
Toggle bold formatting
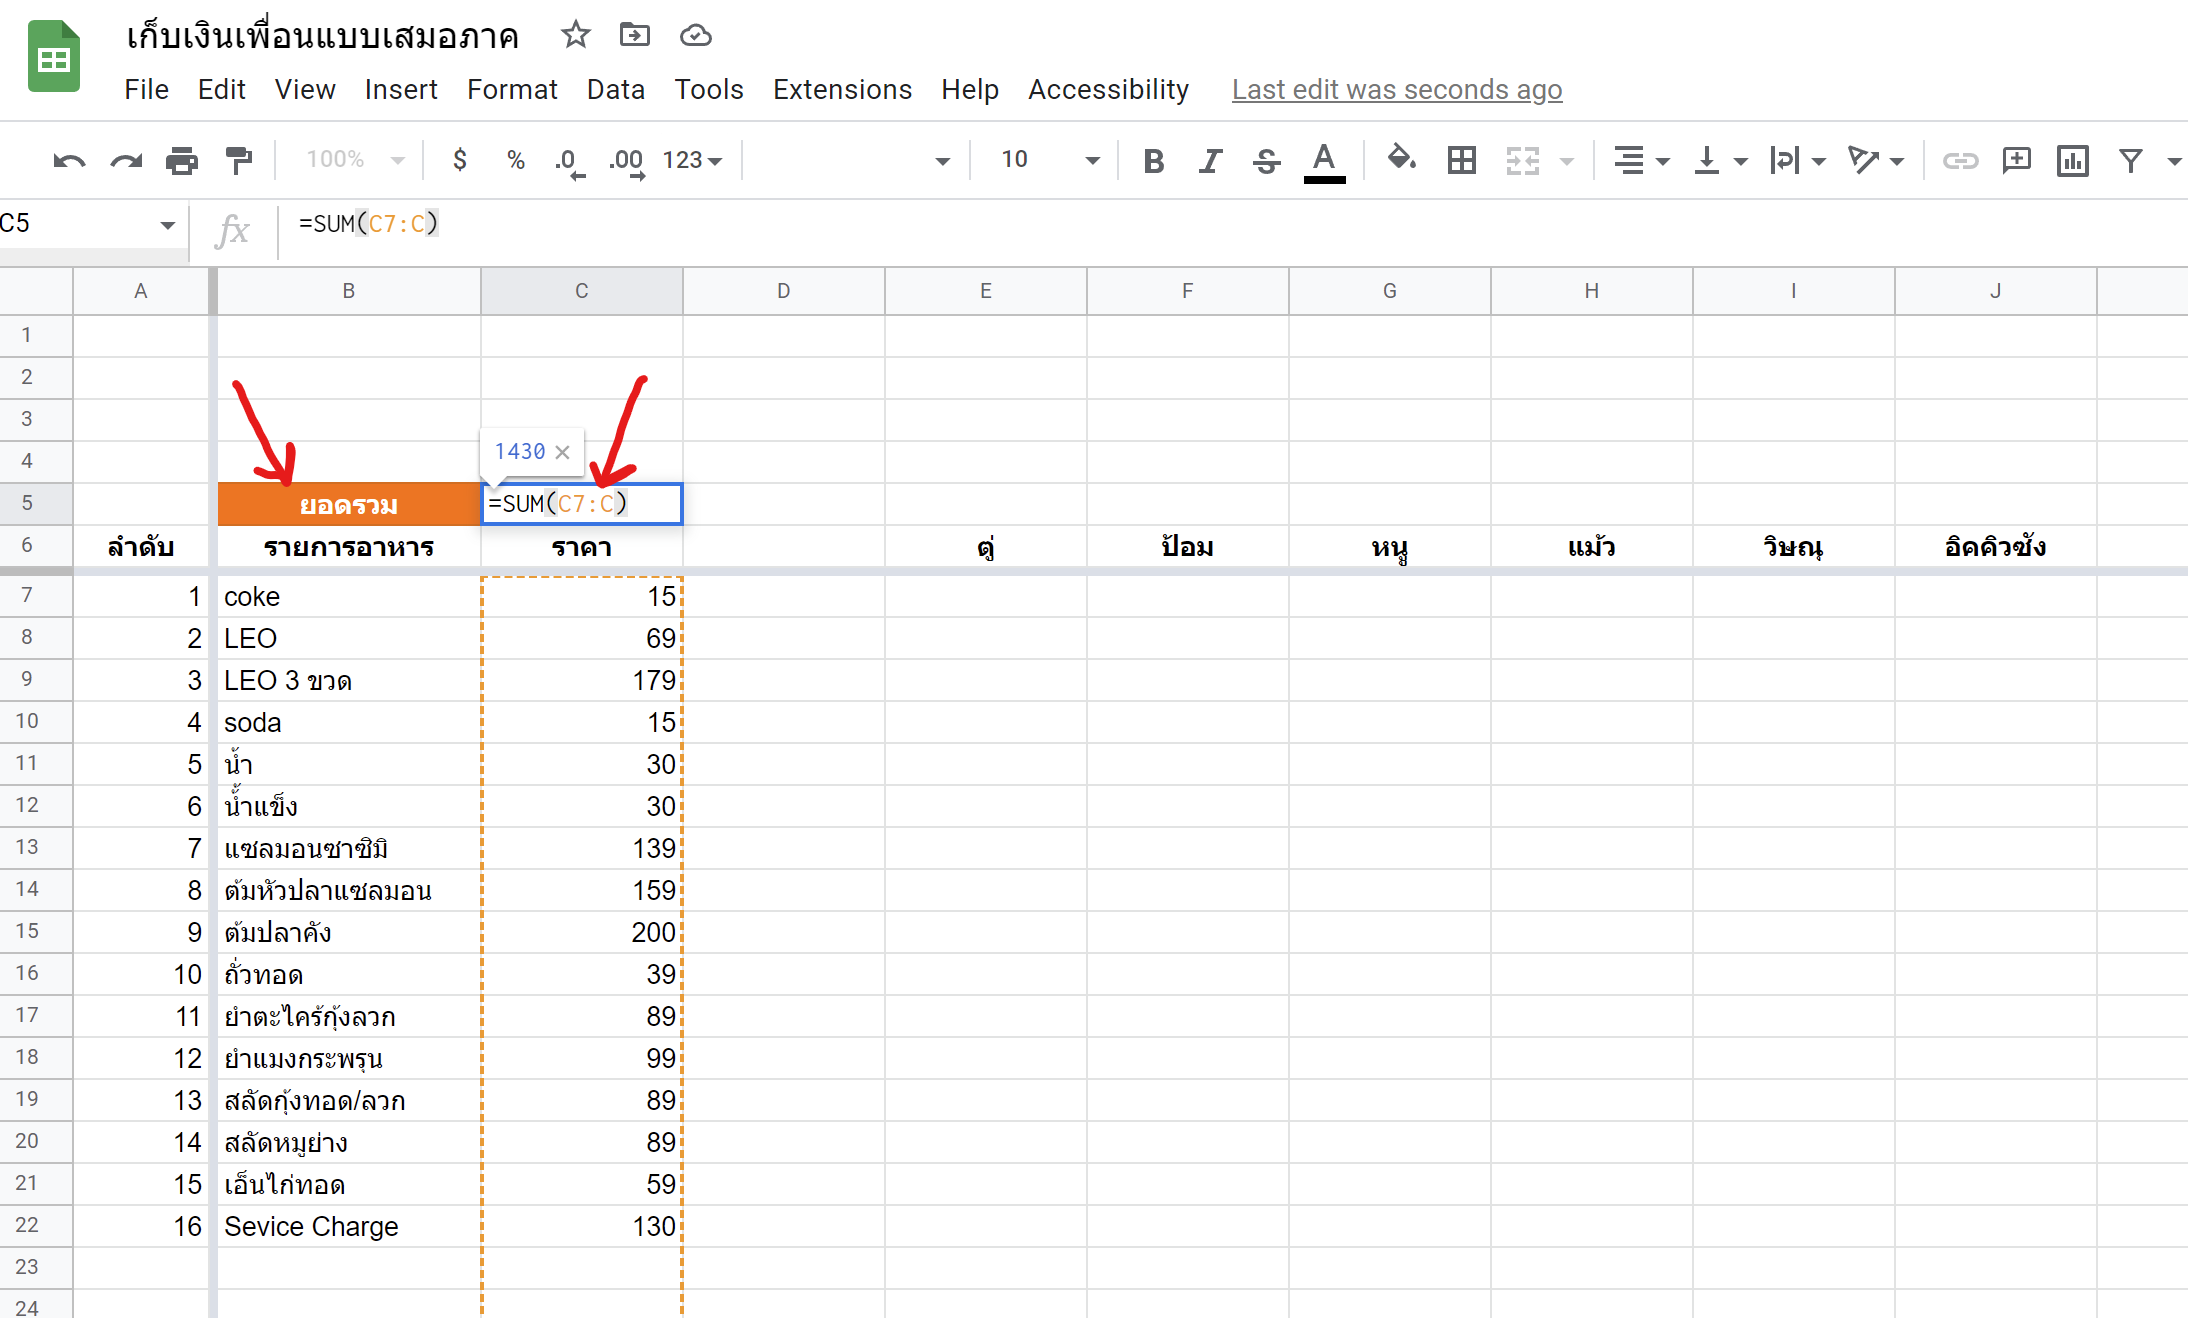1153,160
